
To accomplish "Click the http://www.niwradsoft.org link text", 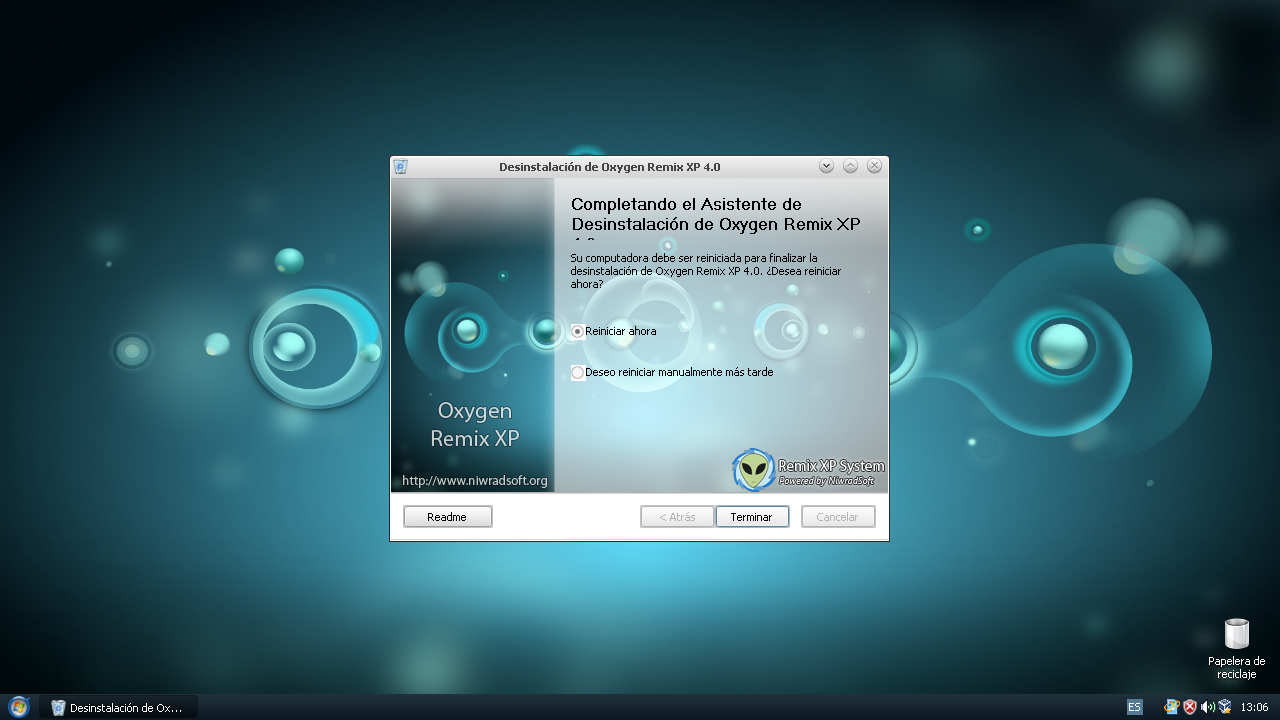I will (x=475, y=481).
